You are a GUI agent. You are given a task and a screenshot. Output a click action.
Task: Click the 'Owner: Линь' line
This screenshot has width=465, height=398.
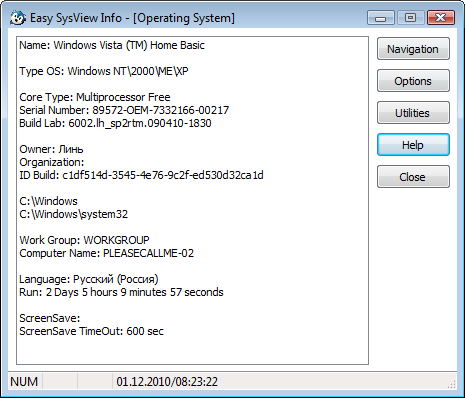(51, 149)
